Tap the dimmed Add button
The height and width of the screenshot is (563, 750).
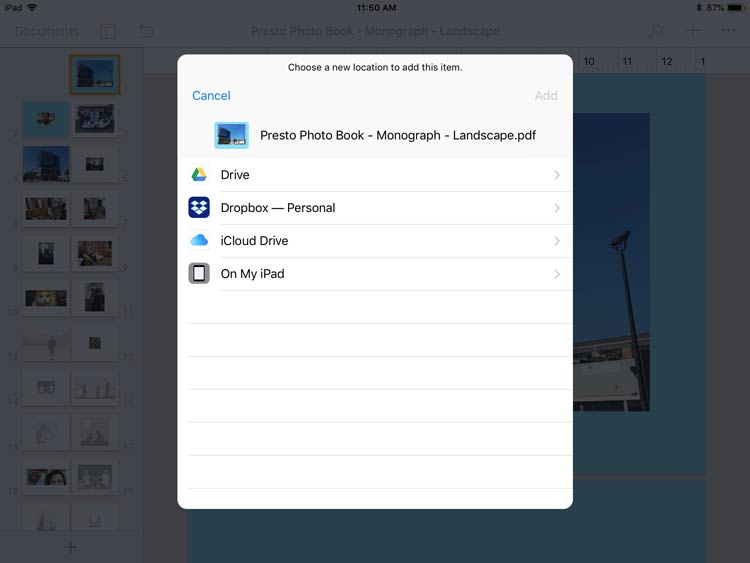click(546, 96)
